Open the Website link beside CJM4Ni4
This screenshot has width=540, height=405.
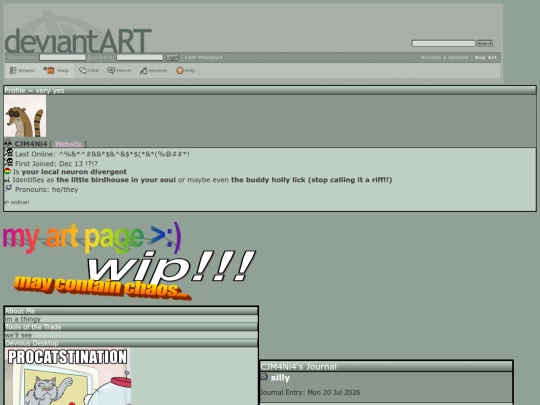(68, 144)
